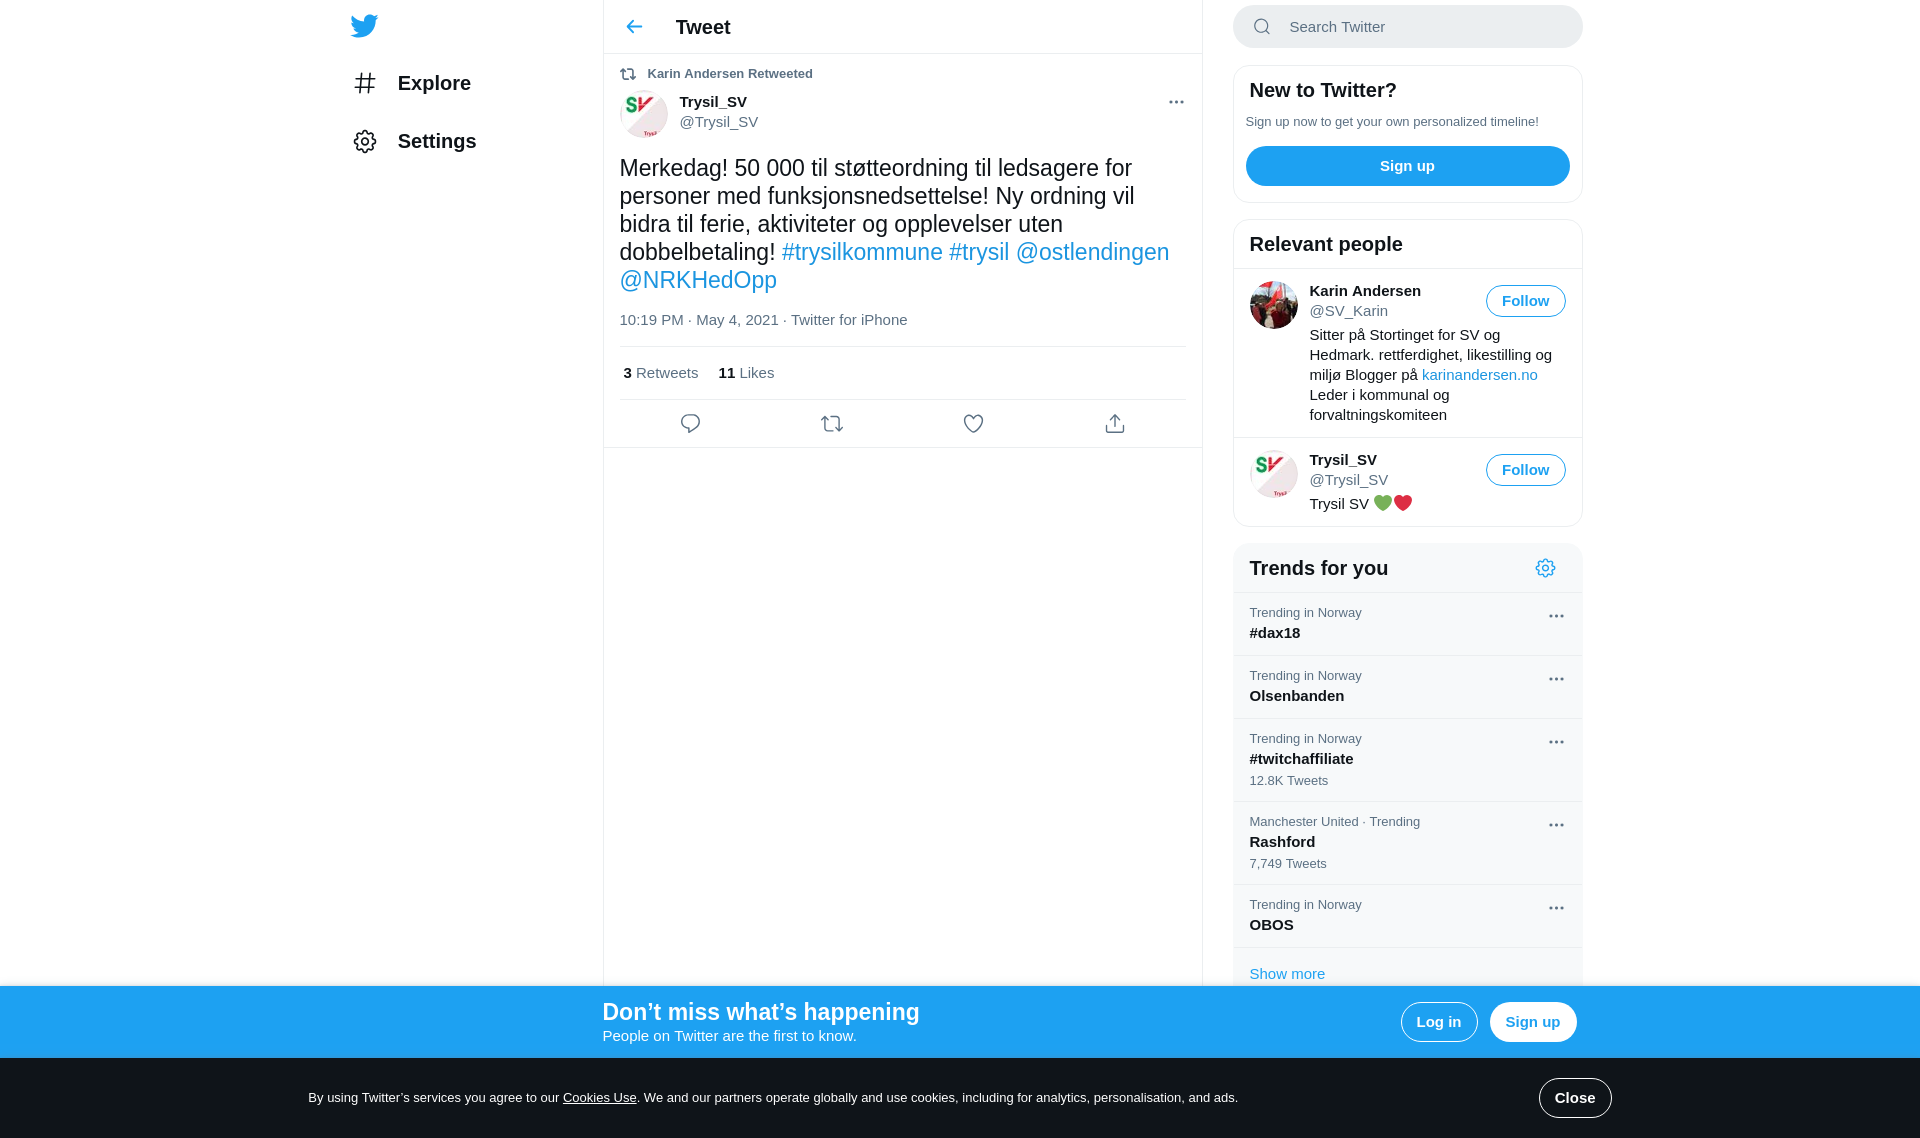Open more options for #dax18 trend

pyautogui.click(x=1556, y=616)
